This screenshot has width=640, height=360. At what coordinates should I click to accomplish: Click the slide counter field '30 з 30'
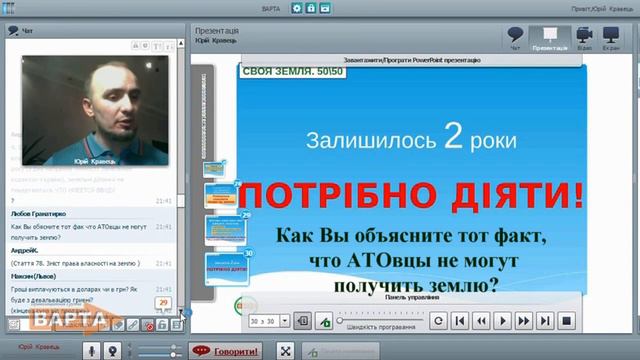pyautogui.click(x=264, y=321)
